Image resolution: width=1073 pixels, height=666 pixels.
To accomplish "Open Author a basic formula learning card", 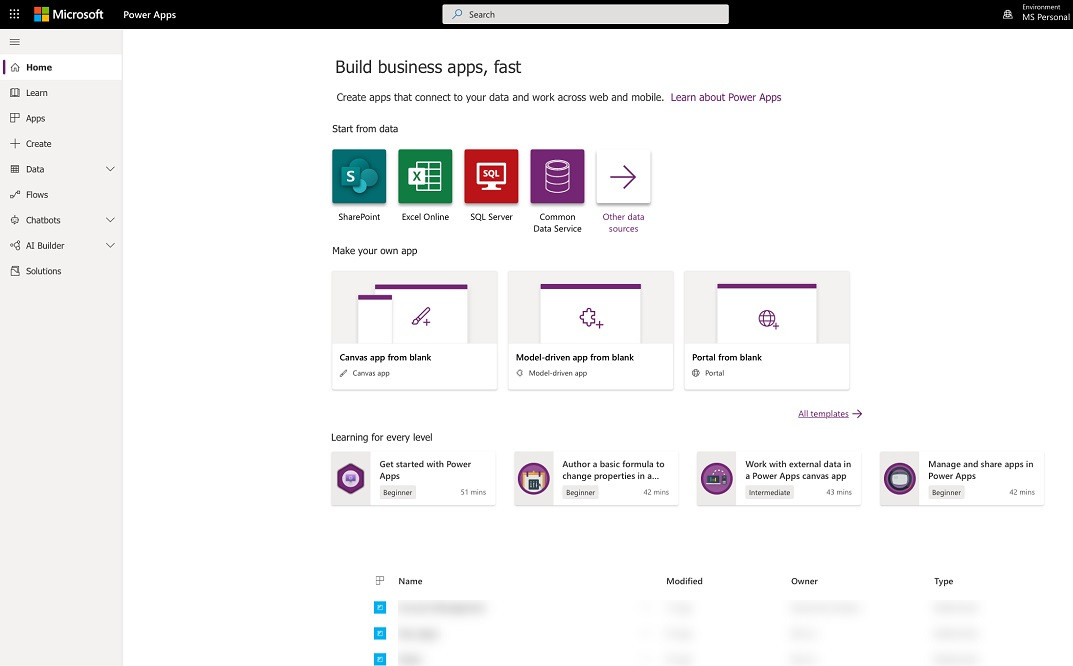I will click(596, 478).
